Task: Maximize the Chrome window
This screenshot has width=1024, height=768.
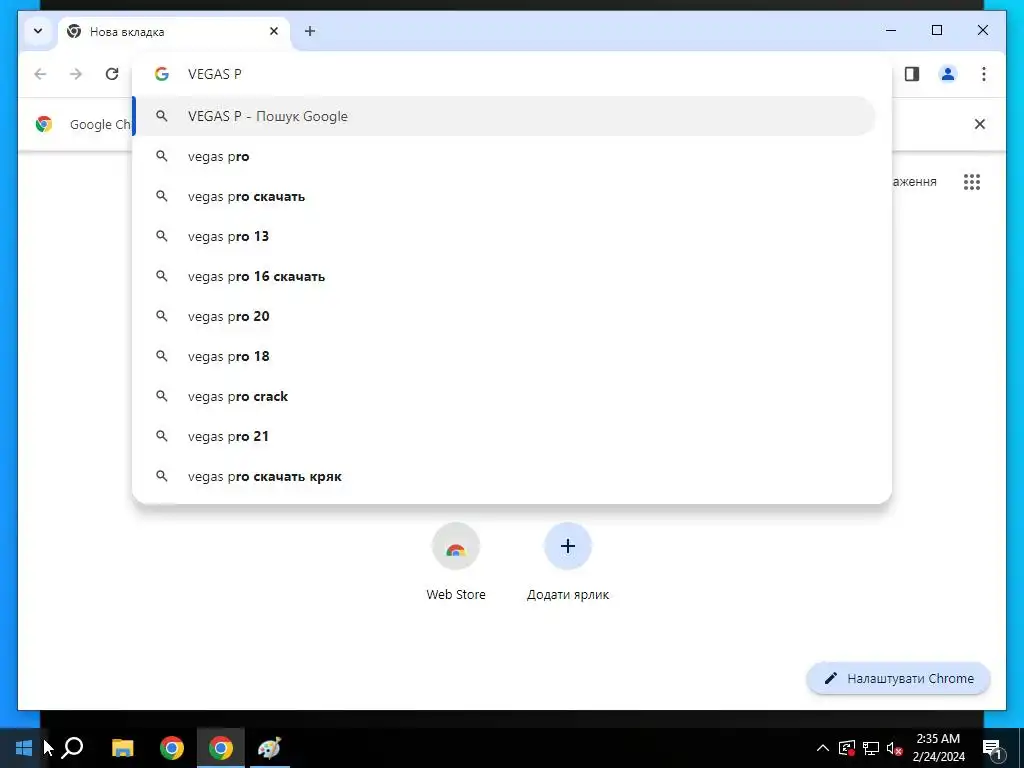Action: tap(936, 30)
